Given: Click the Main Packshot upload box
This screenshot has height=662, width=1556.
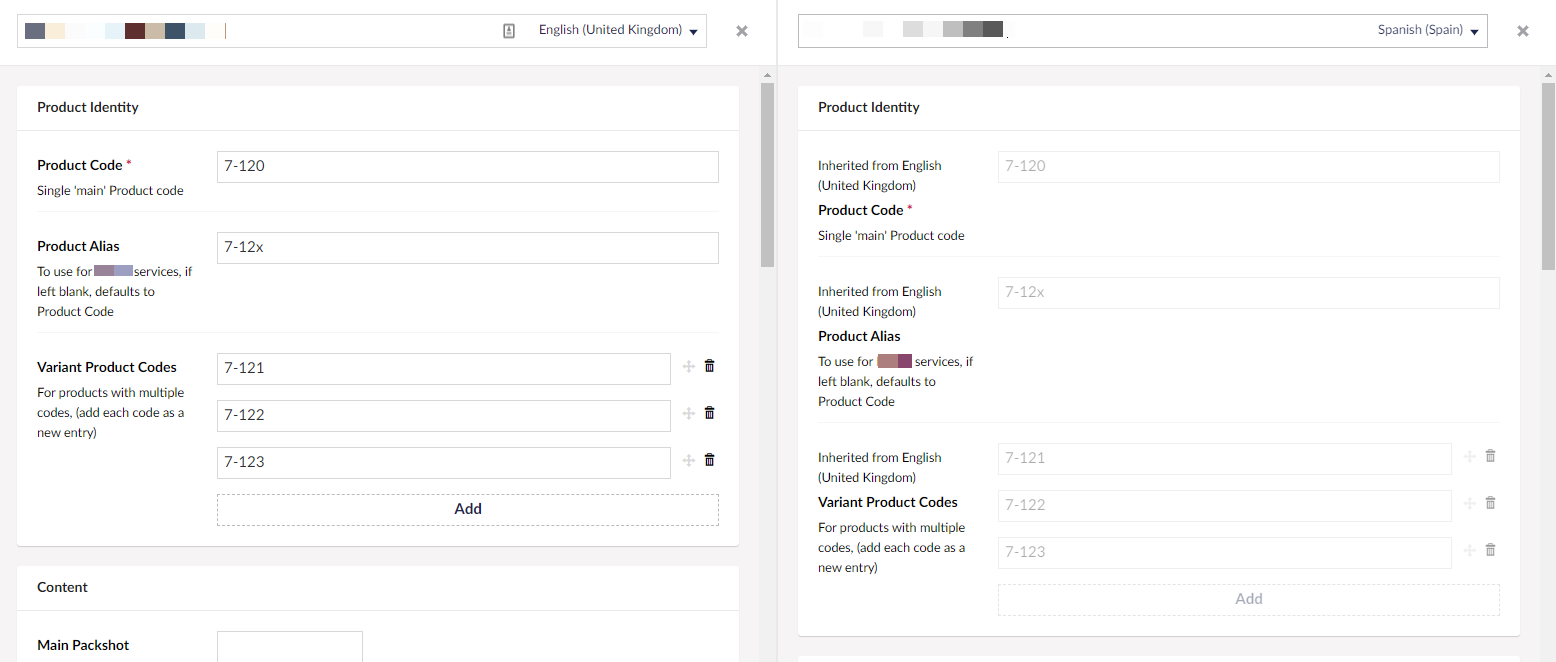Looking at the screenshot, I should point(290,650).
